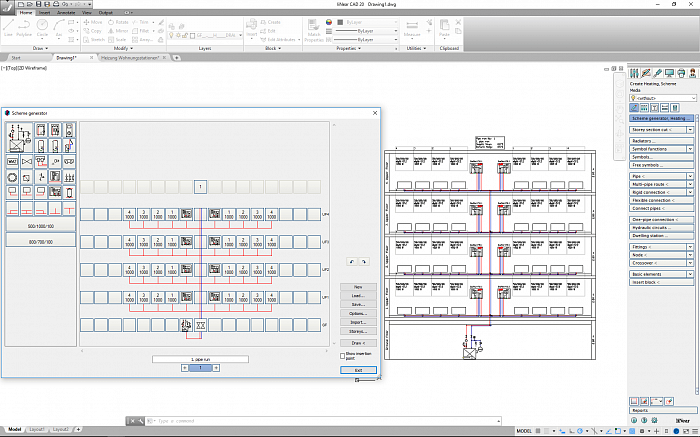Screen dimensions: 700x437
Task: Open the Storeys... dialog
Action: click(x=358, y=331)
